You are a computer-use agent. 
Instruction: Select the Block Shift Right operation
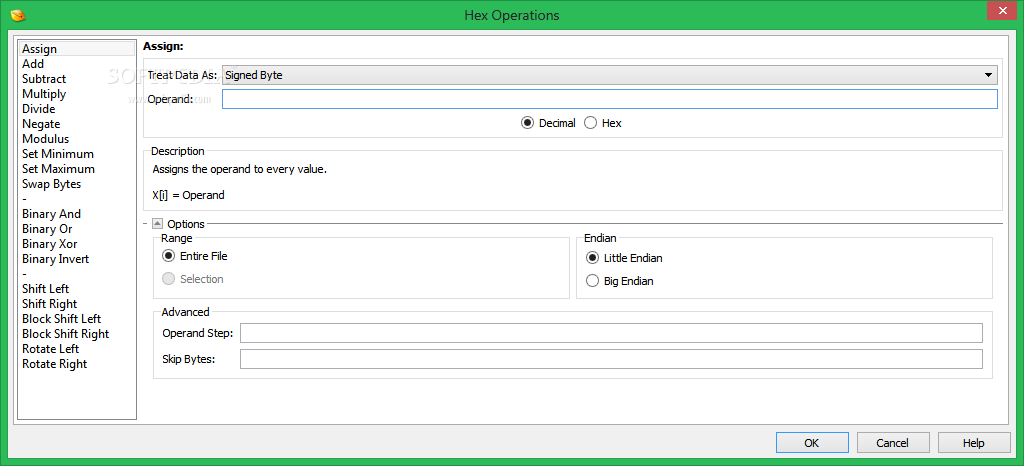tap(77, 334)
